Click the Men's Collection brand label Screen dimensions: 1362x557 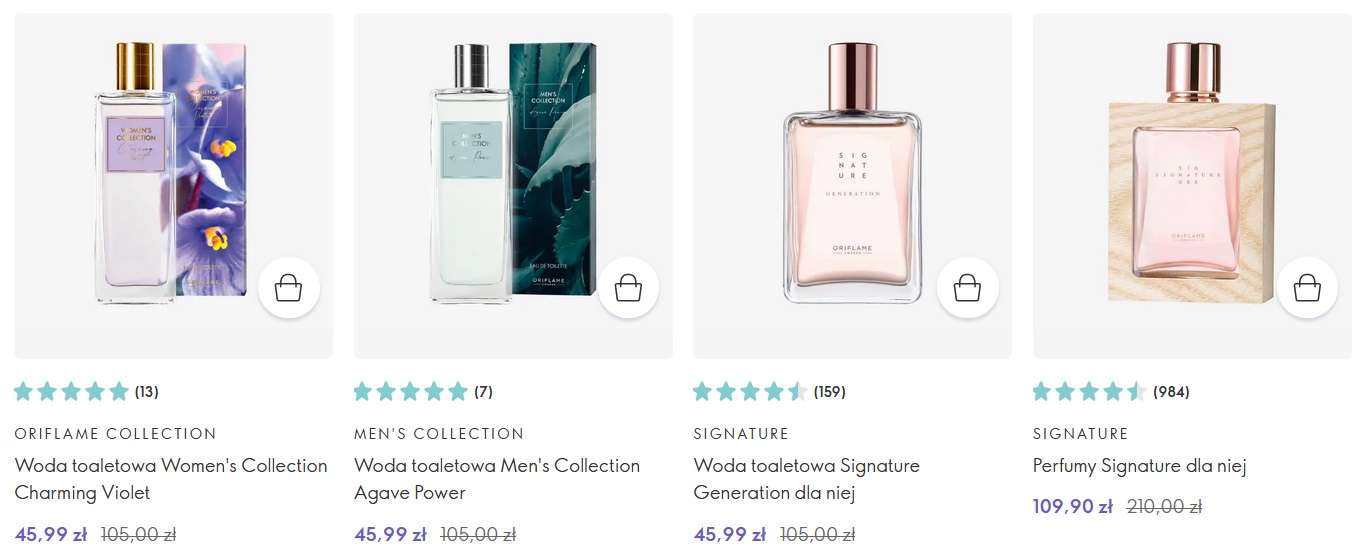coord(439,434)
